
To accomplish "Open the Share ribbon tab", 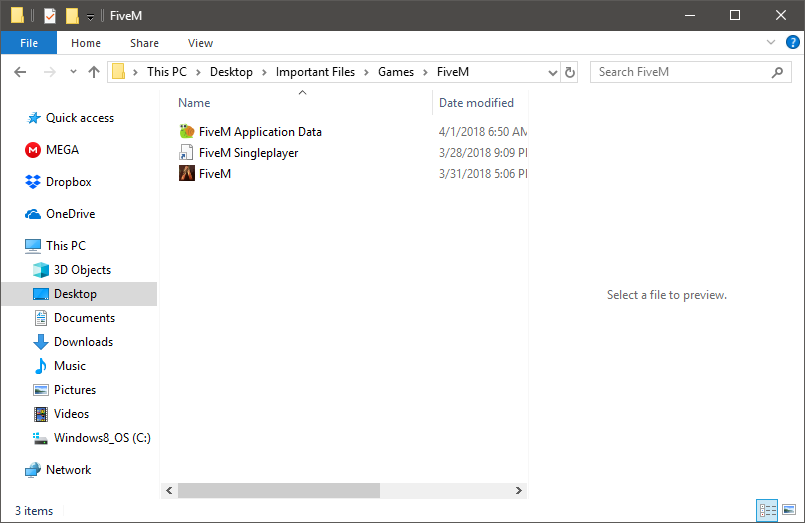I will click(144, 43).
